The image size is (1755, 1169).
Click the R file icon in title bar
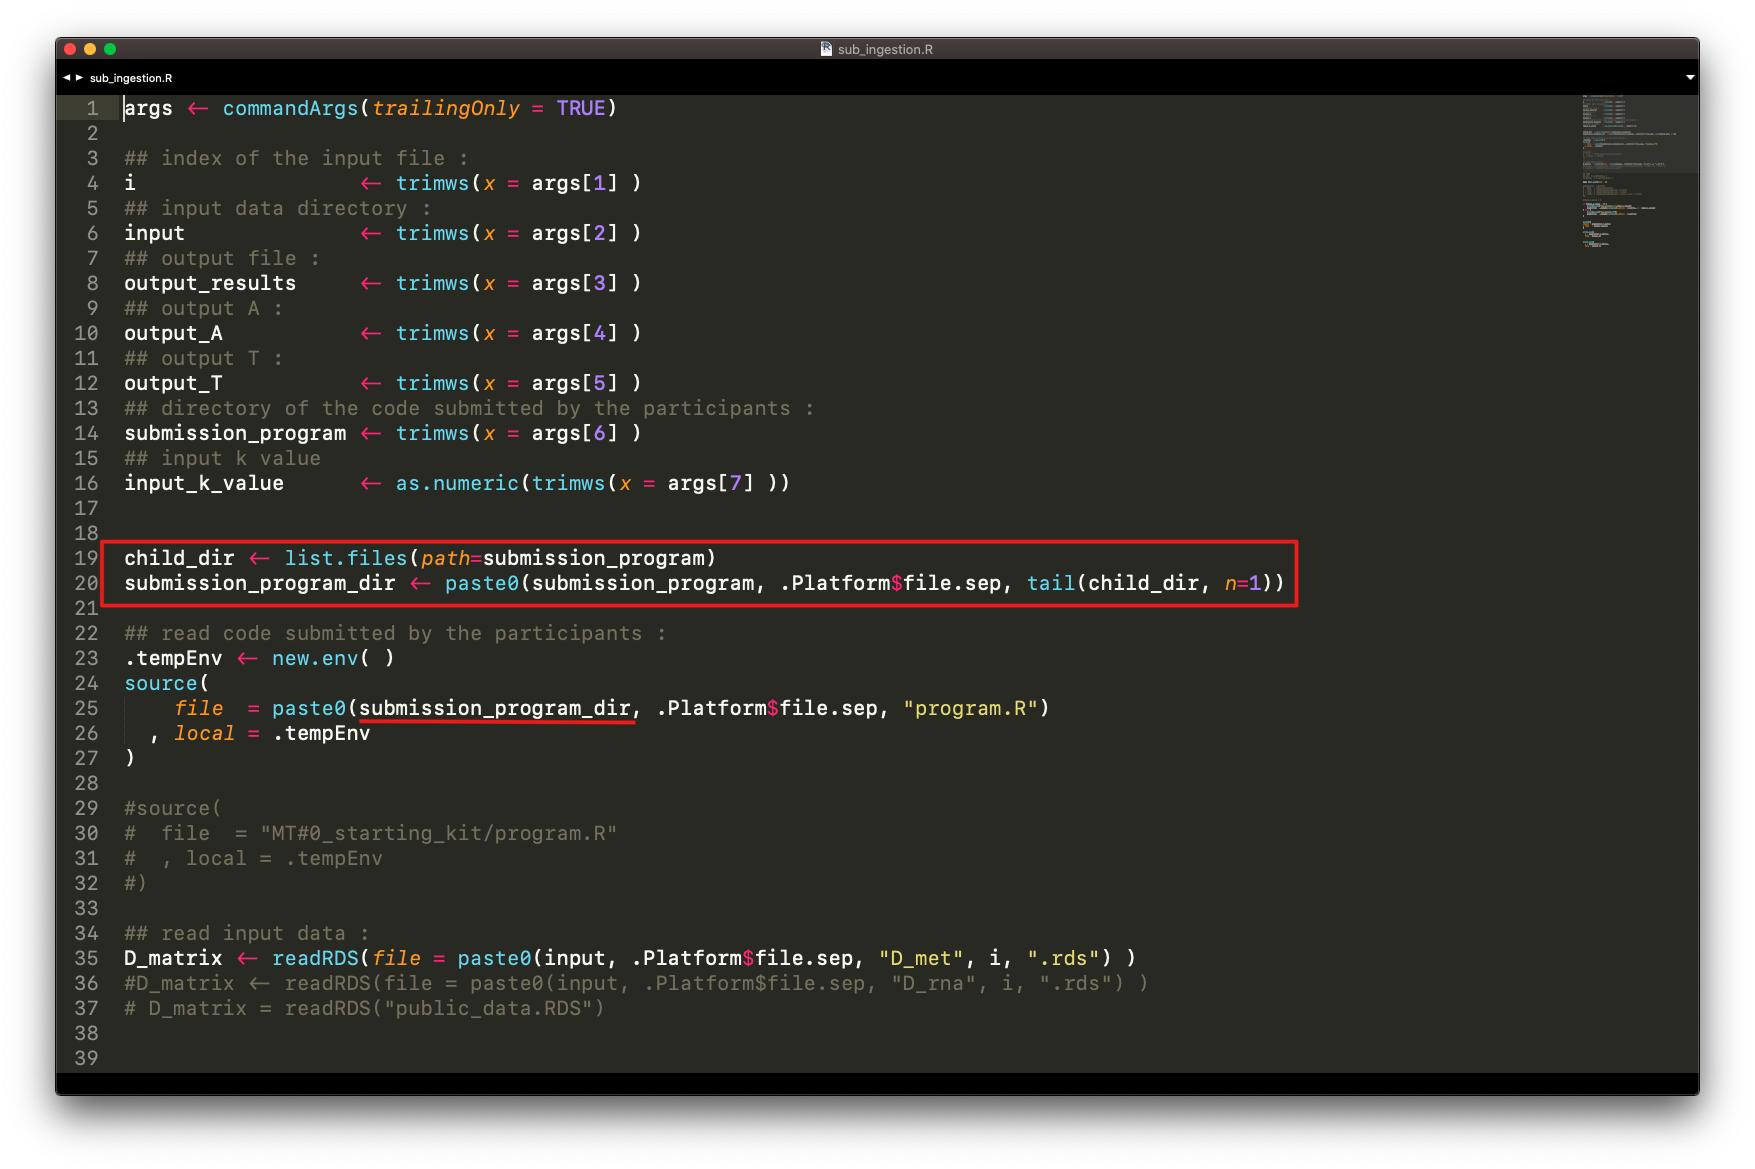pyautogui.click(x=826, y=49)
